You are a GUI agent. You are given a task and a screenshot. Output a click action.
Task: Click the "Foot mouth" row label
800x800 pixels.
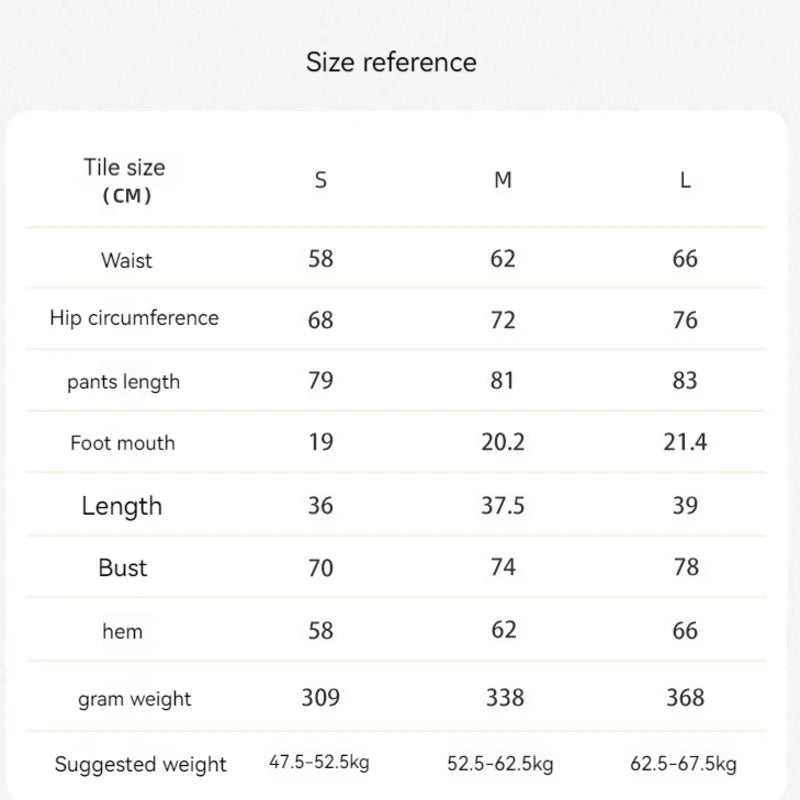[123, 443]
